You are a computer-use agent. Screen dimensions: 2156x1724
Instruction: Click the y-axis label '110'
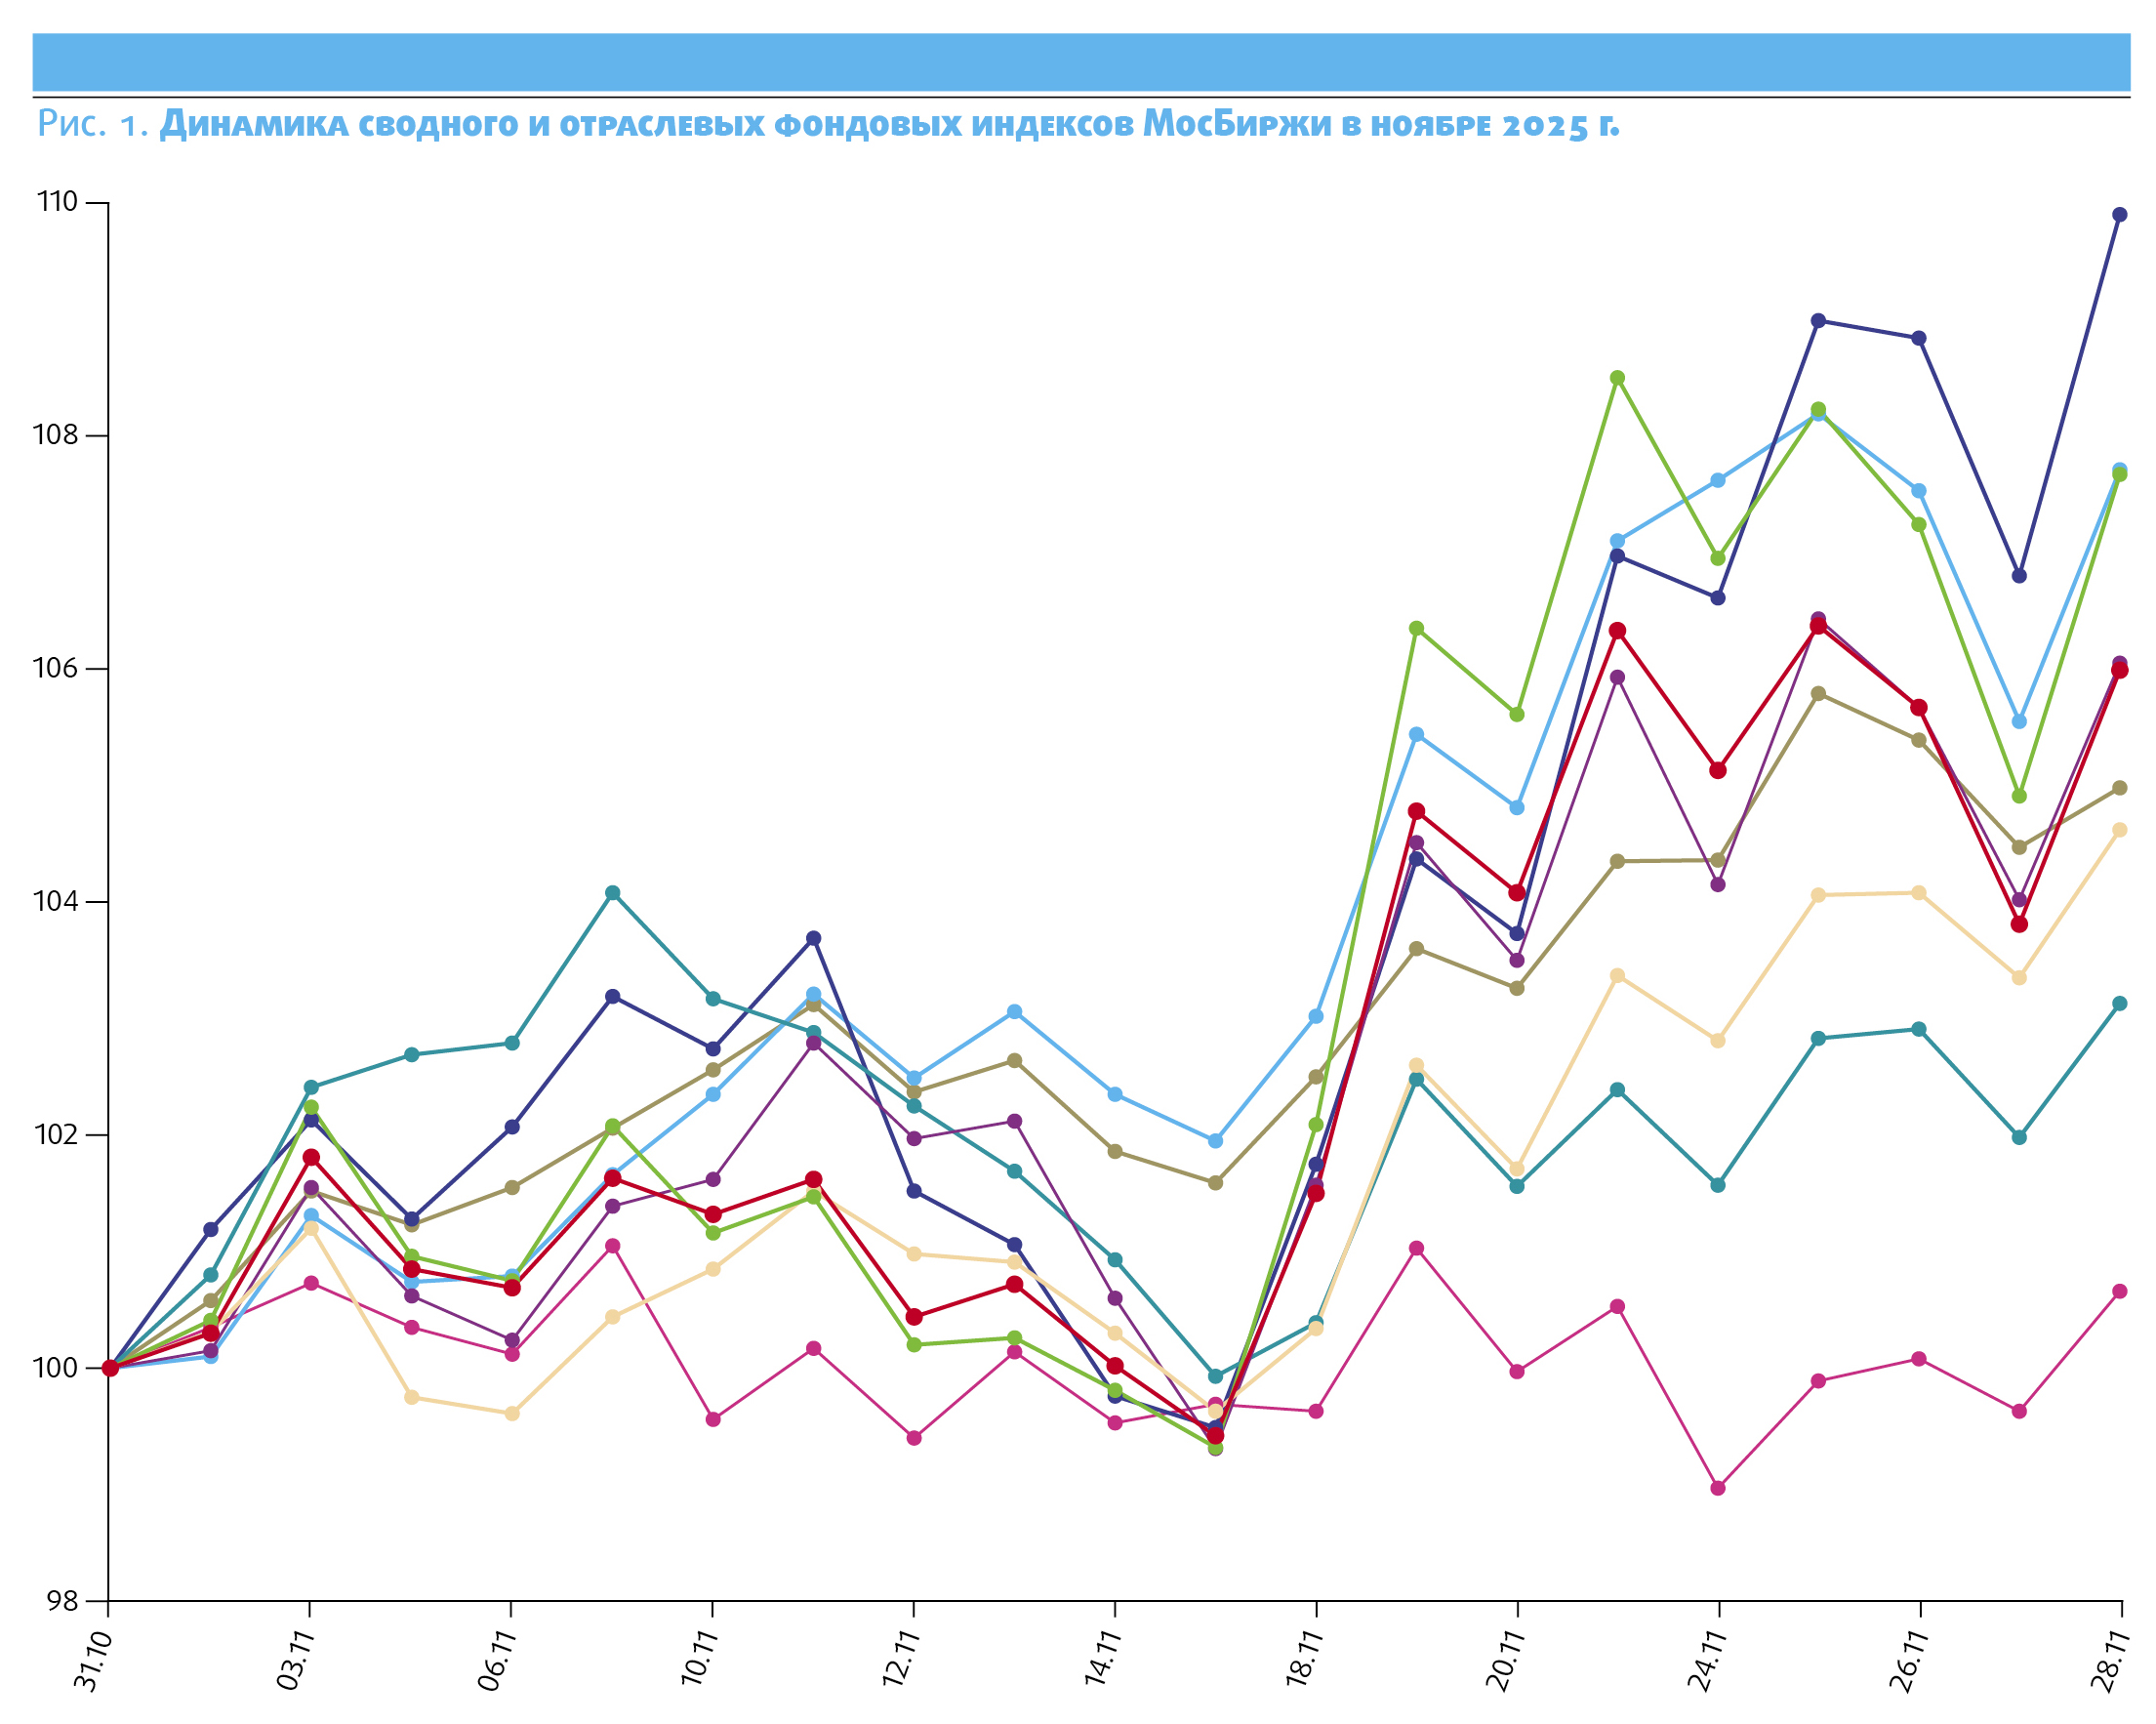coord(57,202)
